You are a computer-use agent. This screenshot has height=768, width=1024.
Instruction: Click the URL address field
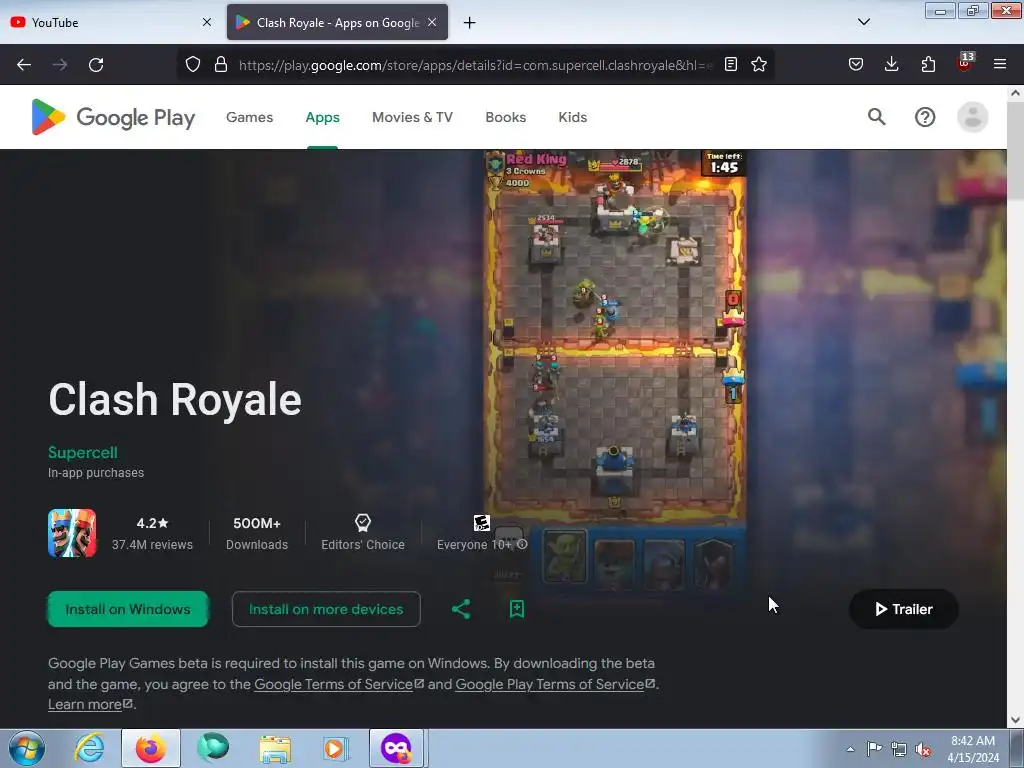click(475, 65)
